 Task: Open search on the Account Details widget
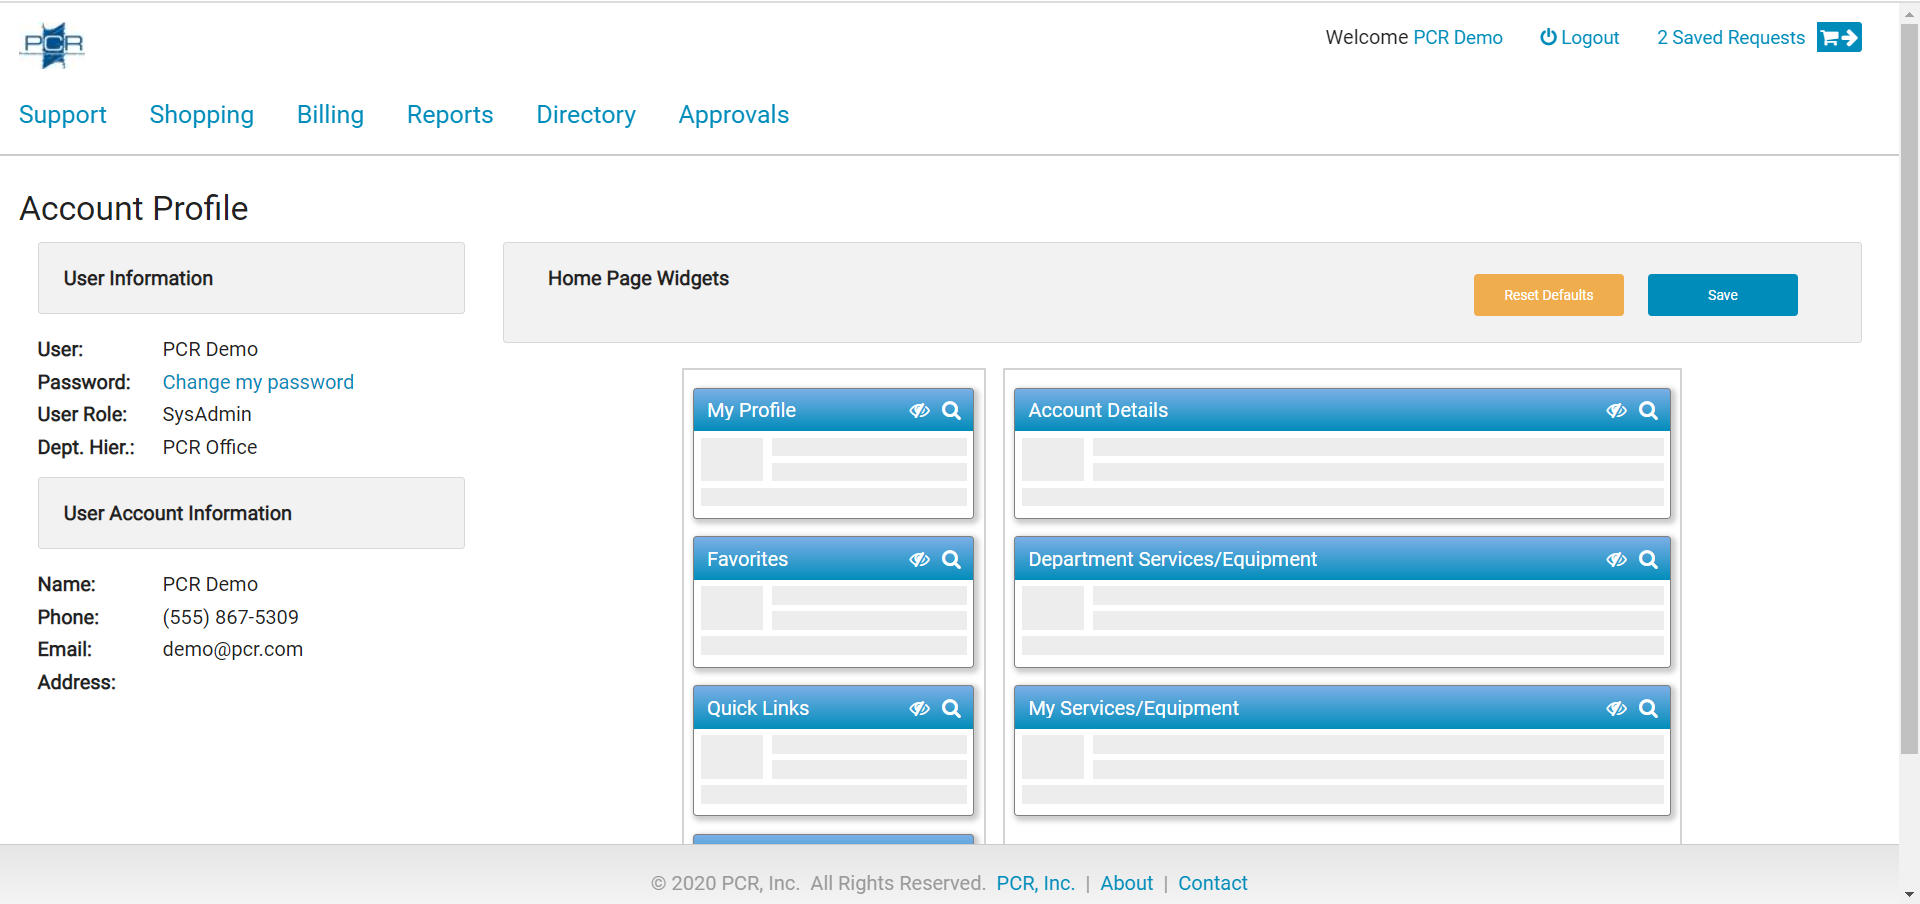click(x=1649, y=410)
